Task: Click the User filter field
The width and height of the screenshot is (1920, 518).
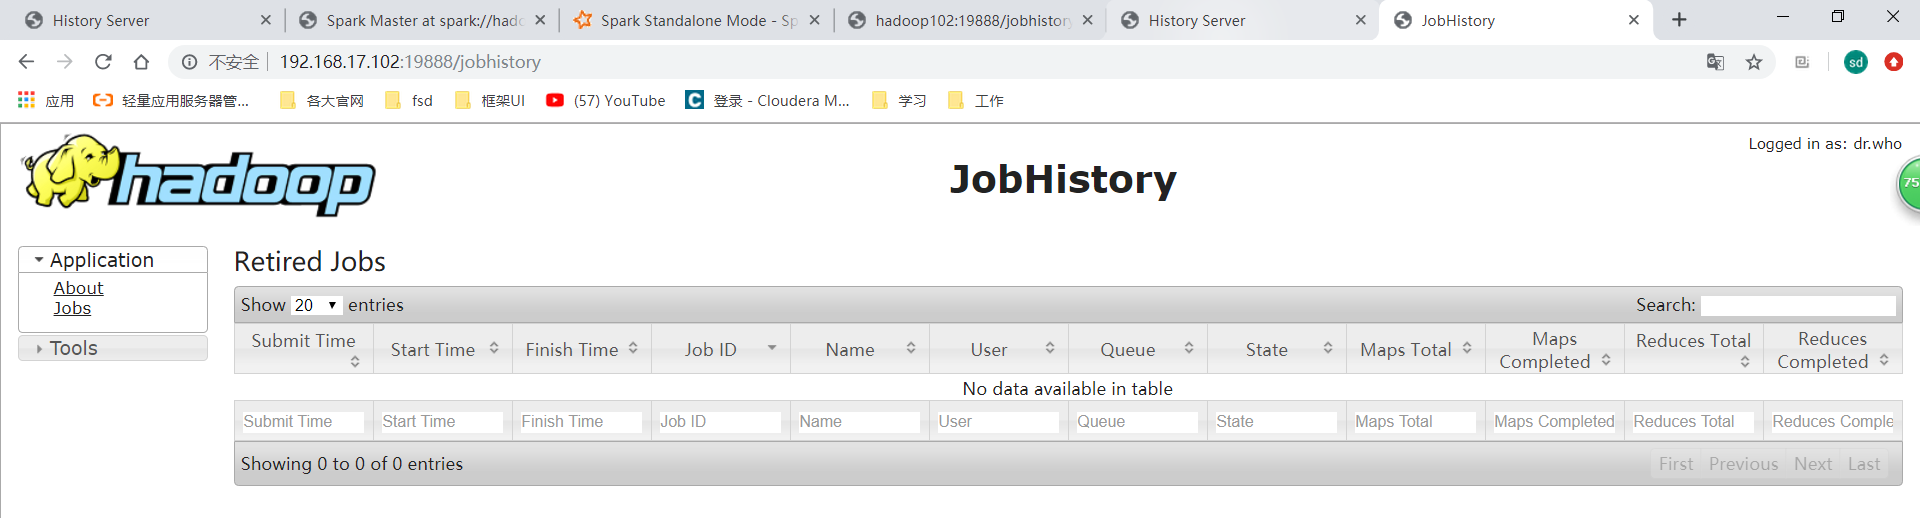Action: pyautogui.click(x=997, y=422)
